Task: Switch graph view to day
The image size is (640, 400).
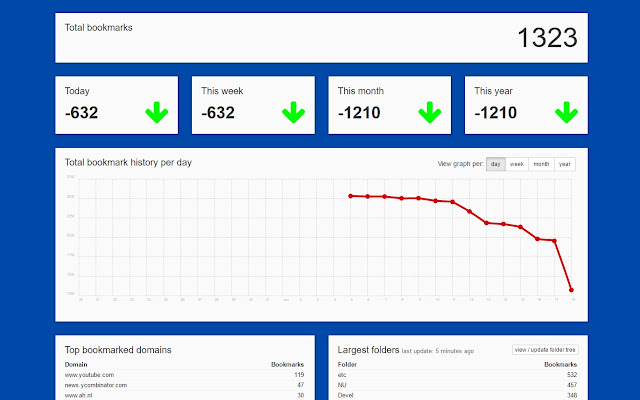Action: [496, 164]
